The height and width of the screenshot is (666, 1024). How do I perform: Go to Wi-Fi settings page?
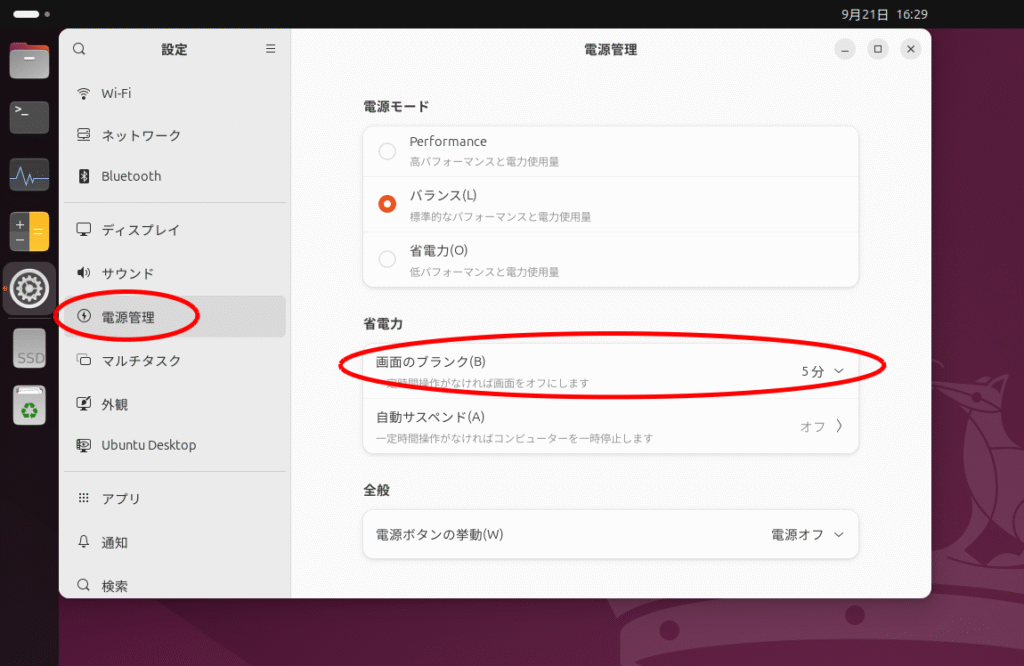click(x=175, y=93)
